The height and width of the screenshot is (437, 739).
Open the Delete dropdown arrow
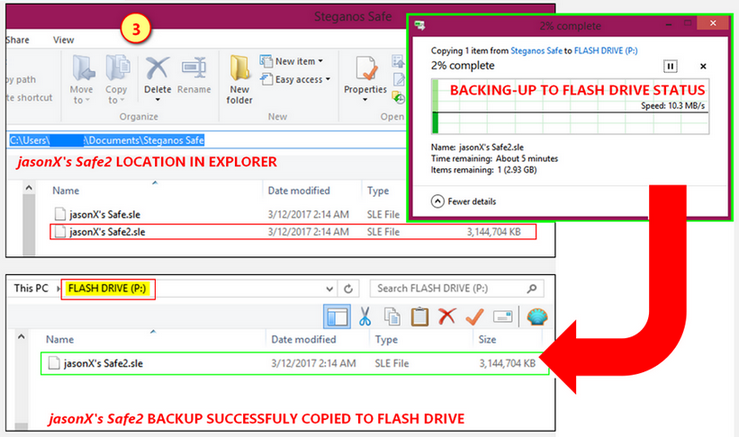click(157, 99)
